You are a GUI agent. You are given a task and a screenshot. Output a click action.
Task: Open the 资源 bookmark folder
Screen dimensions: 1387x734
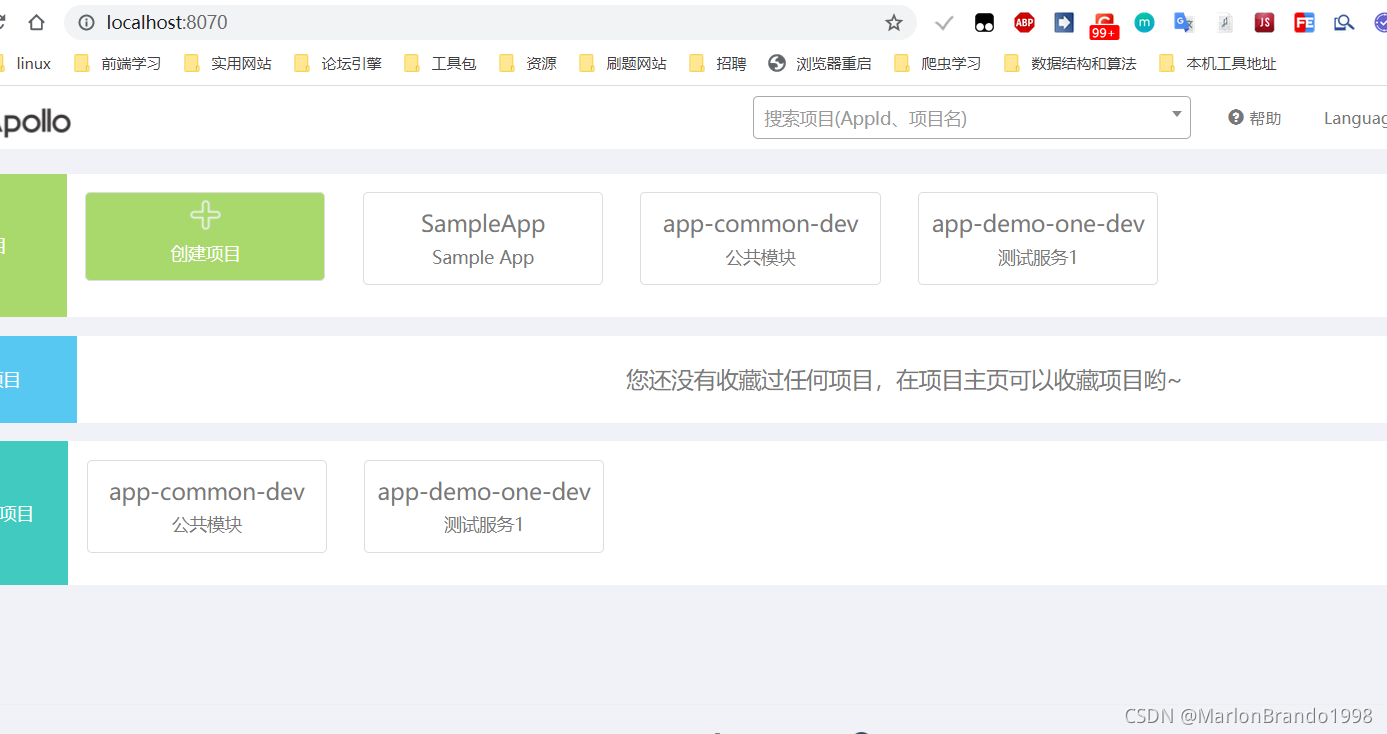528,63
